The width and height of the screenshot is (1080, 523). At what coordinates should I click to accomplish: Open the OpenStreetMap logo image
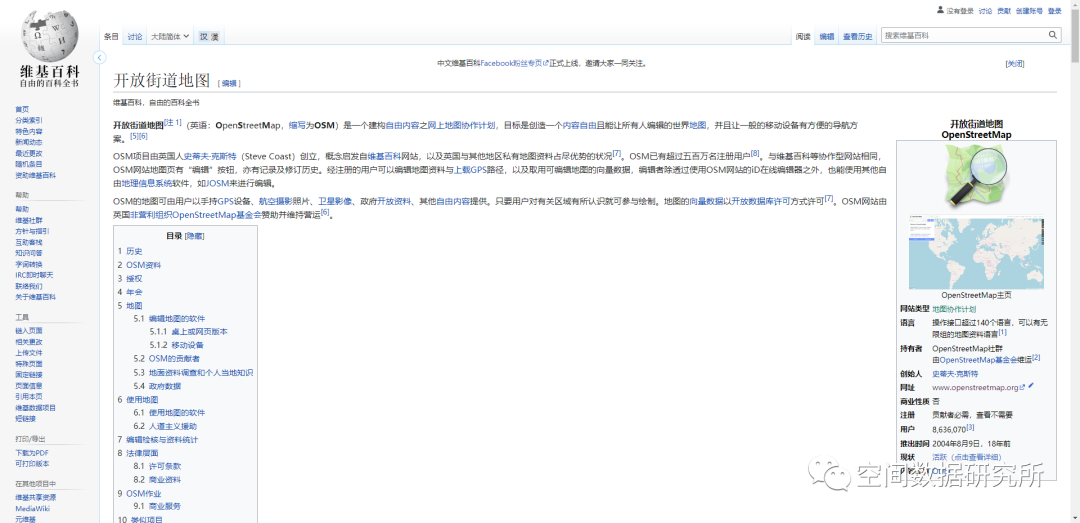976,174
